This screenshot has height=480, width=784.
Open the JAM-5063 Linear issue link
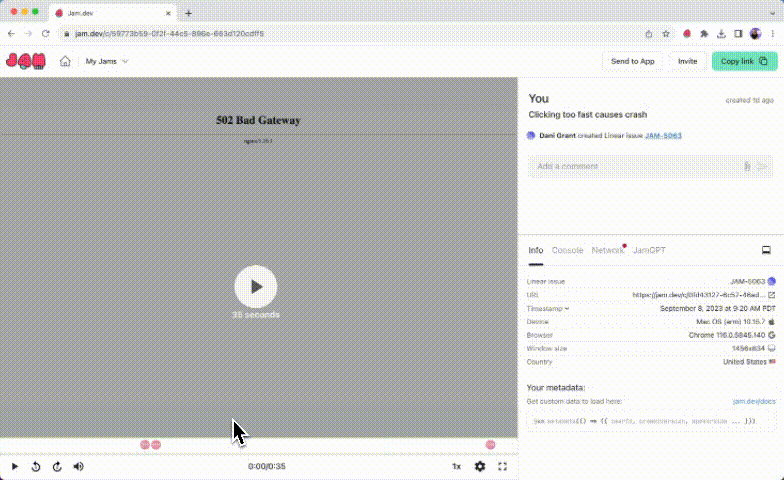[x=663, y=135]
